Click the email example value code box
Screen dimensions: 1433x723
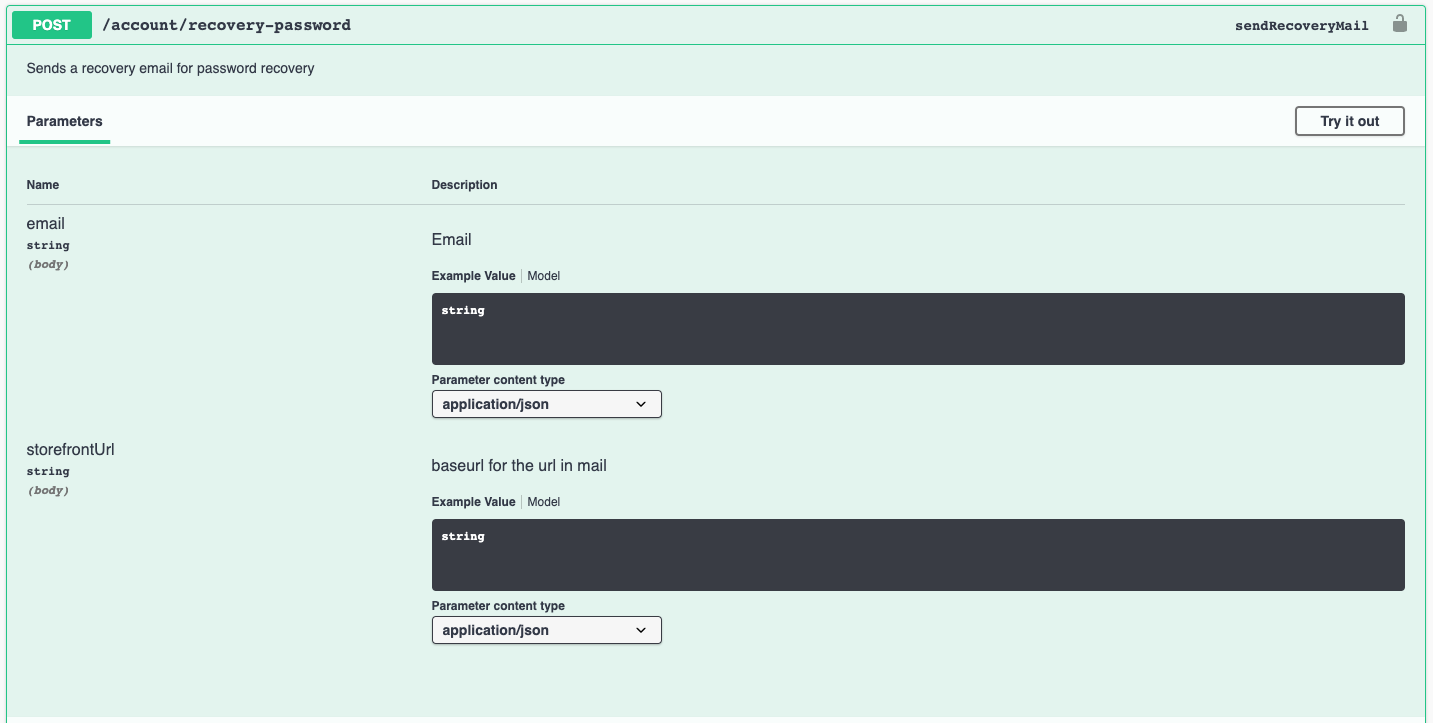click(918, 328)
